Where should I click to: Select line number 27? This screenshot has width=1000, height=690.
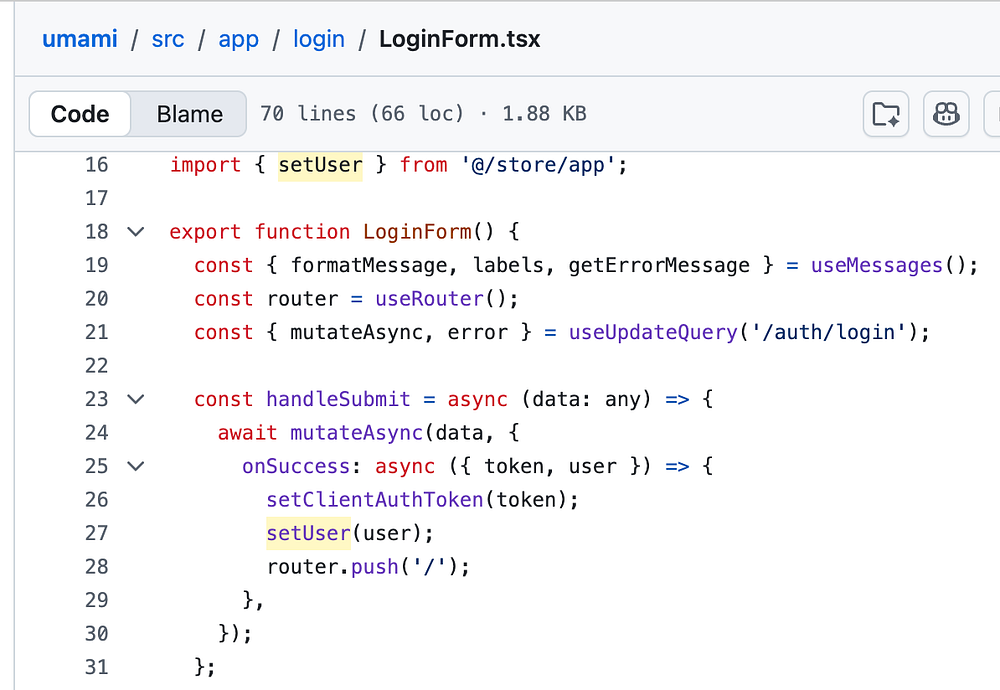[x=96, y=533]
